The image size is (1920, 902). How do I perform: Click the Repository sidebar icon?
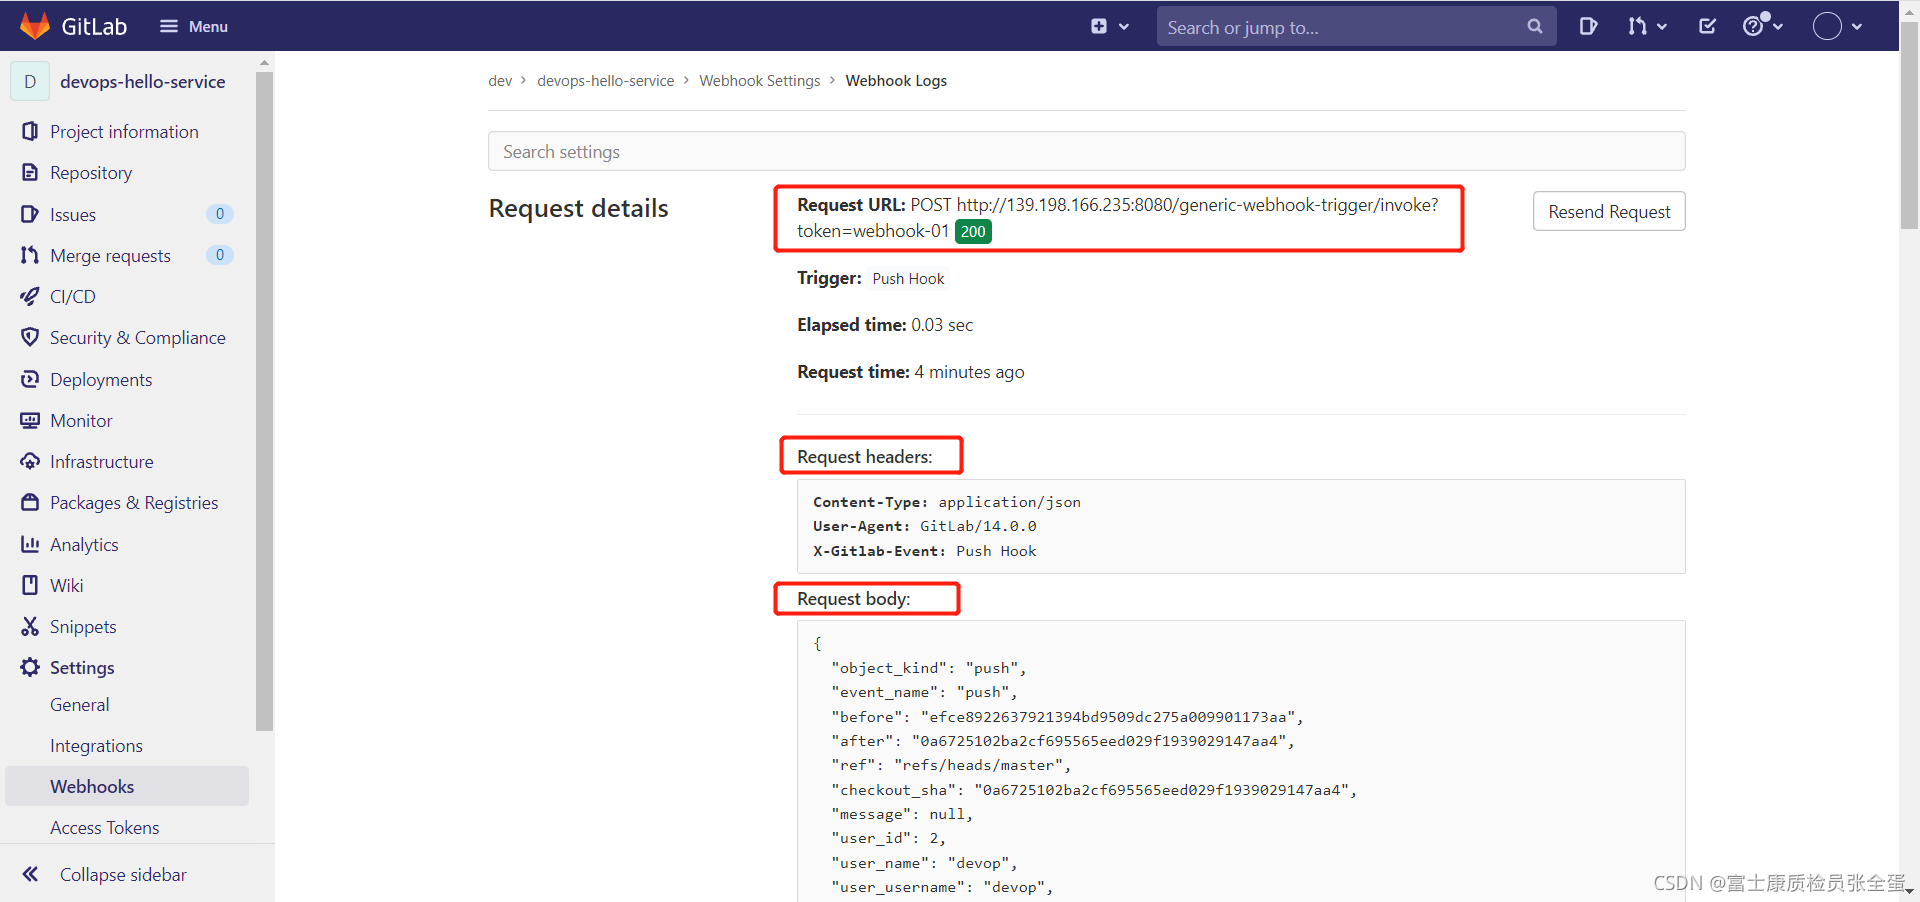30,172
